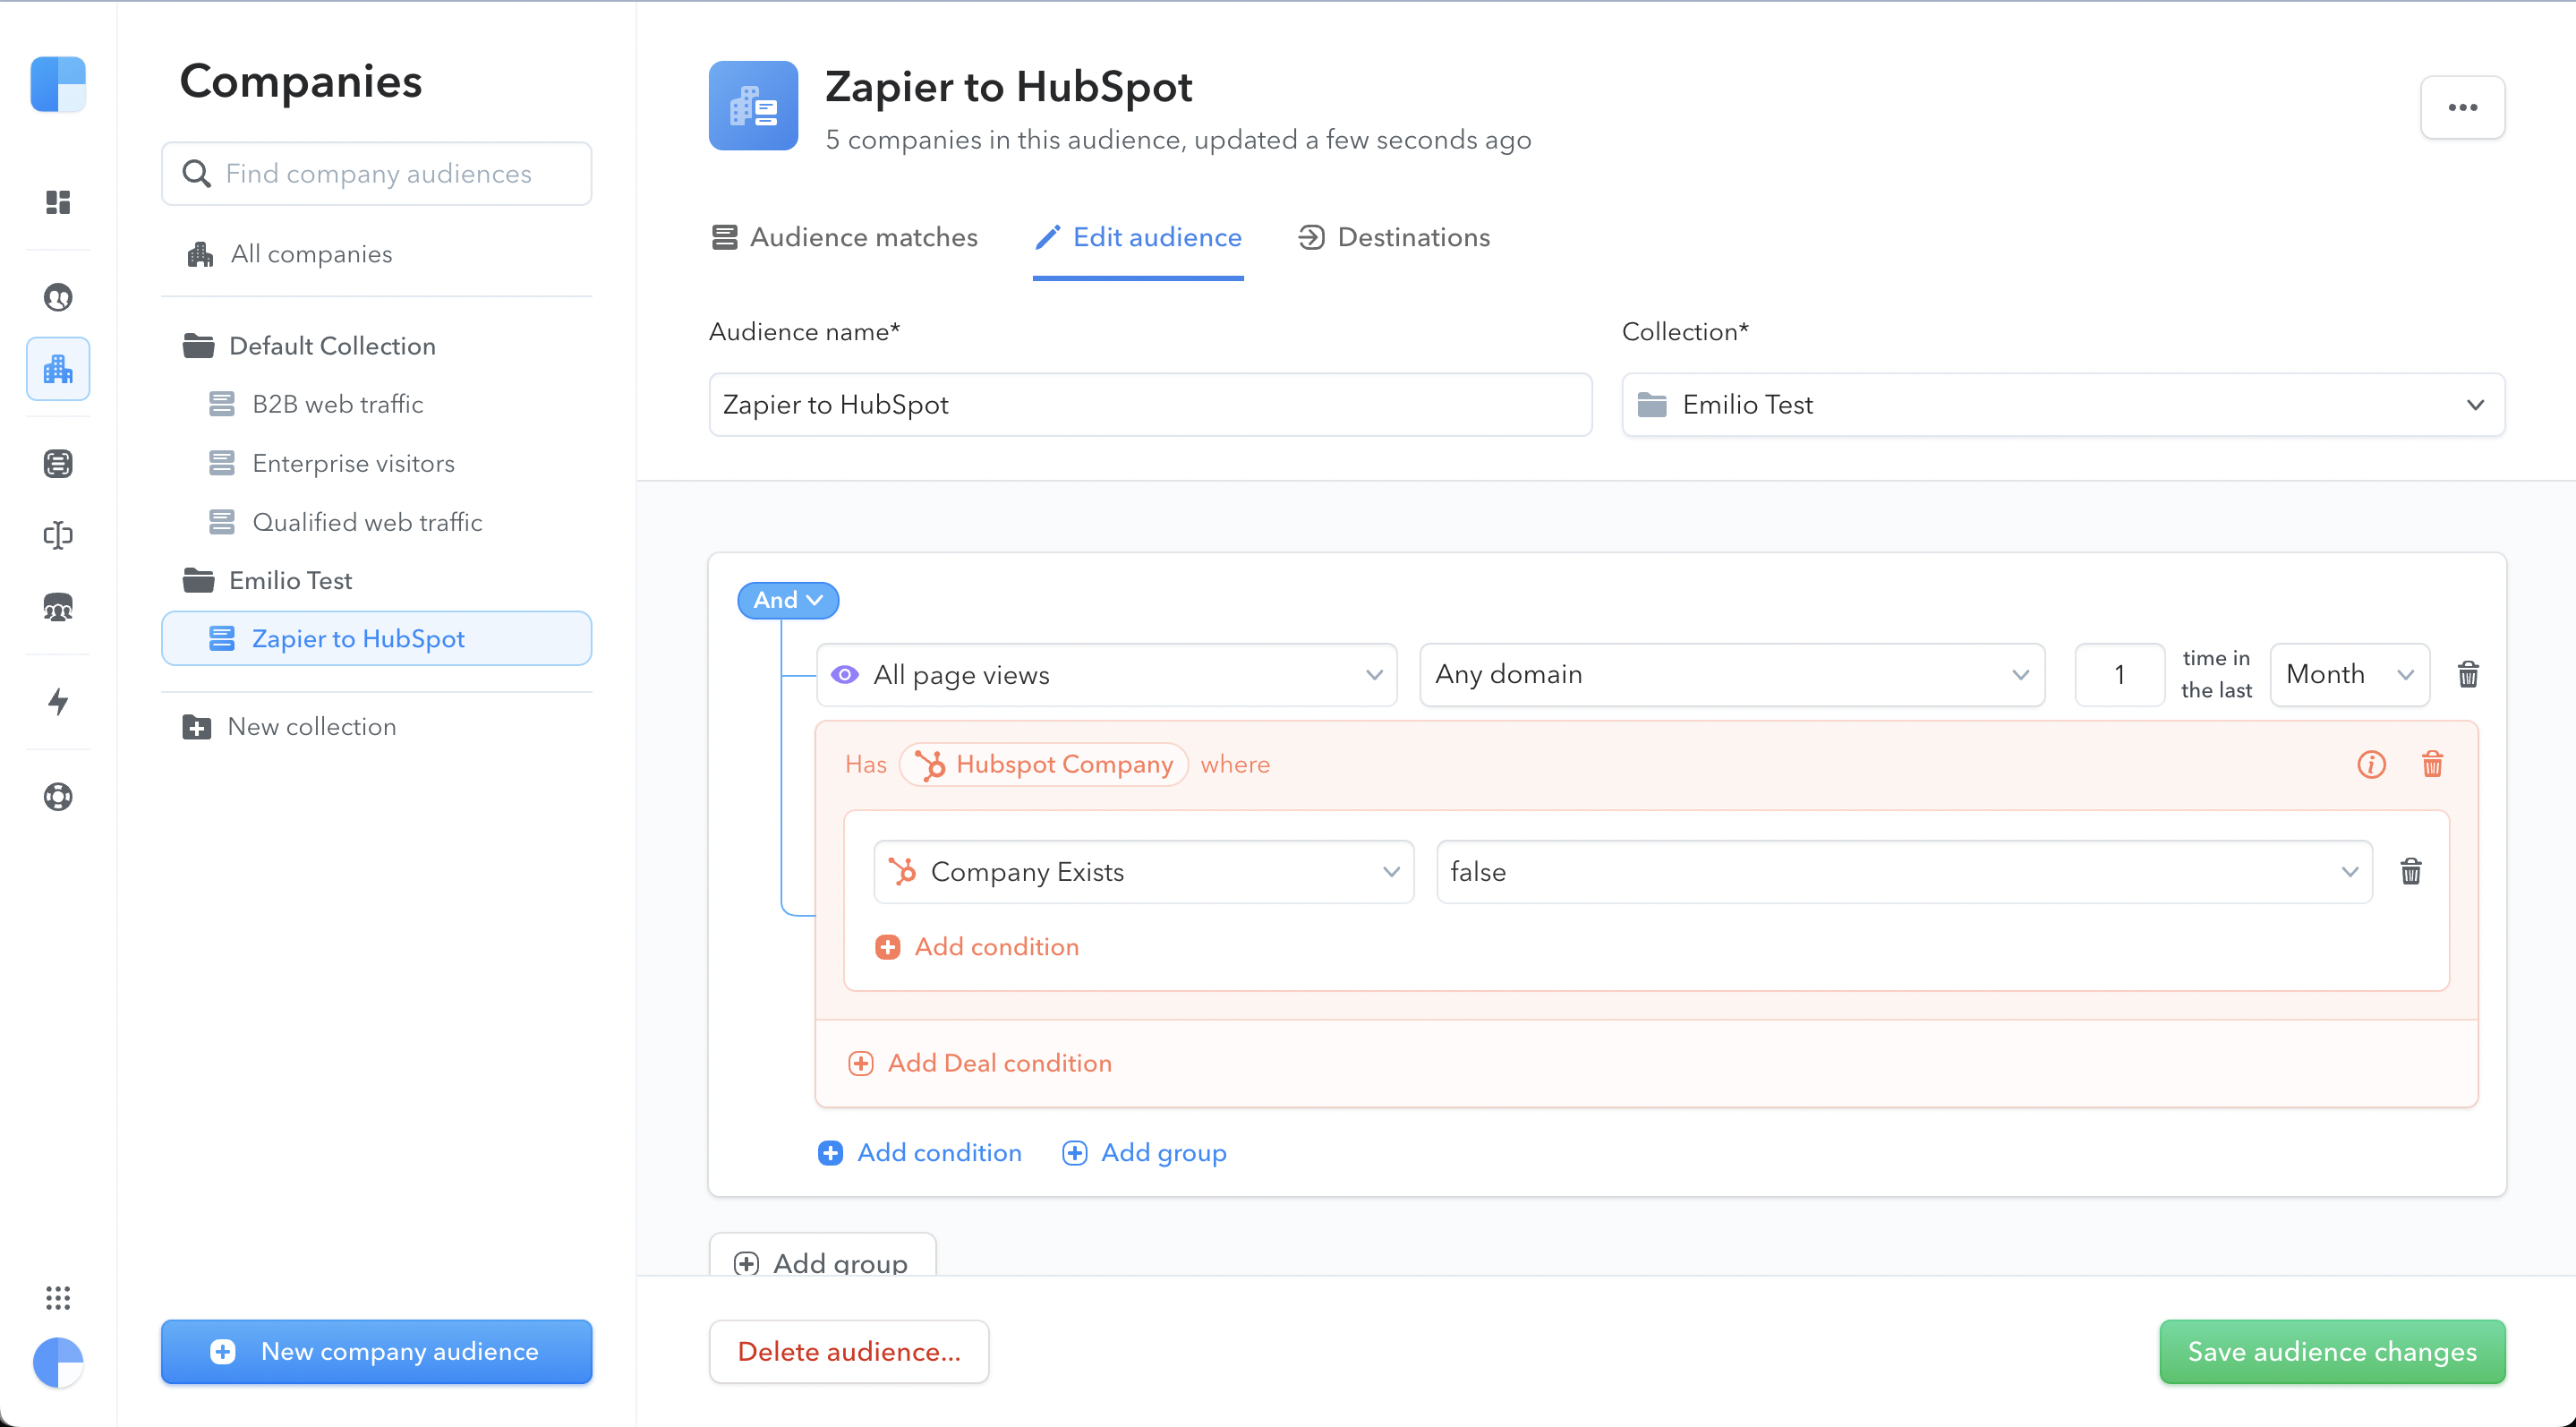
Task: Click the circled plus icon beside Add Deal condition
Action: coord(861,1063)
